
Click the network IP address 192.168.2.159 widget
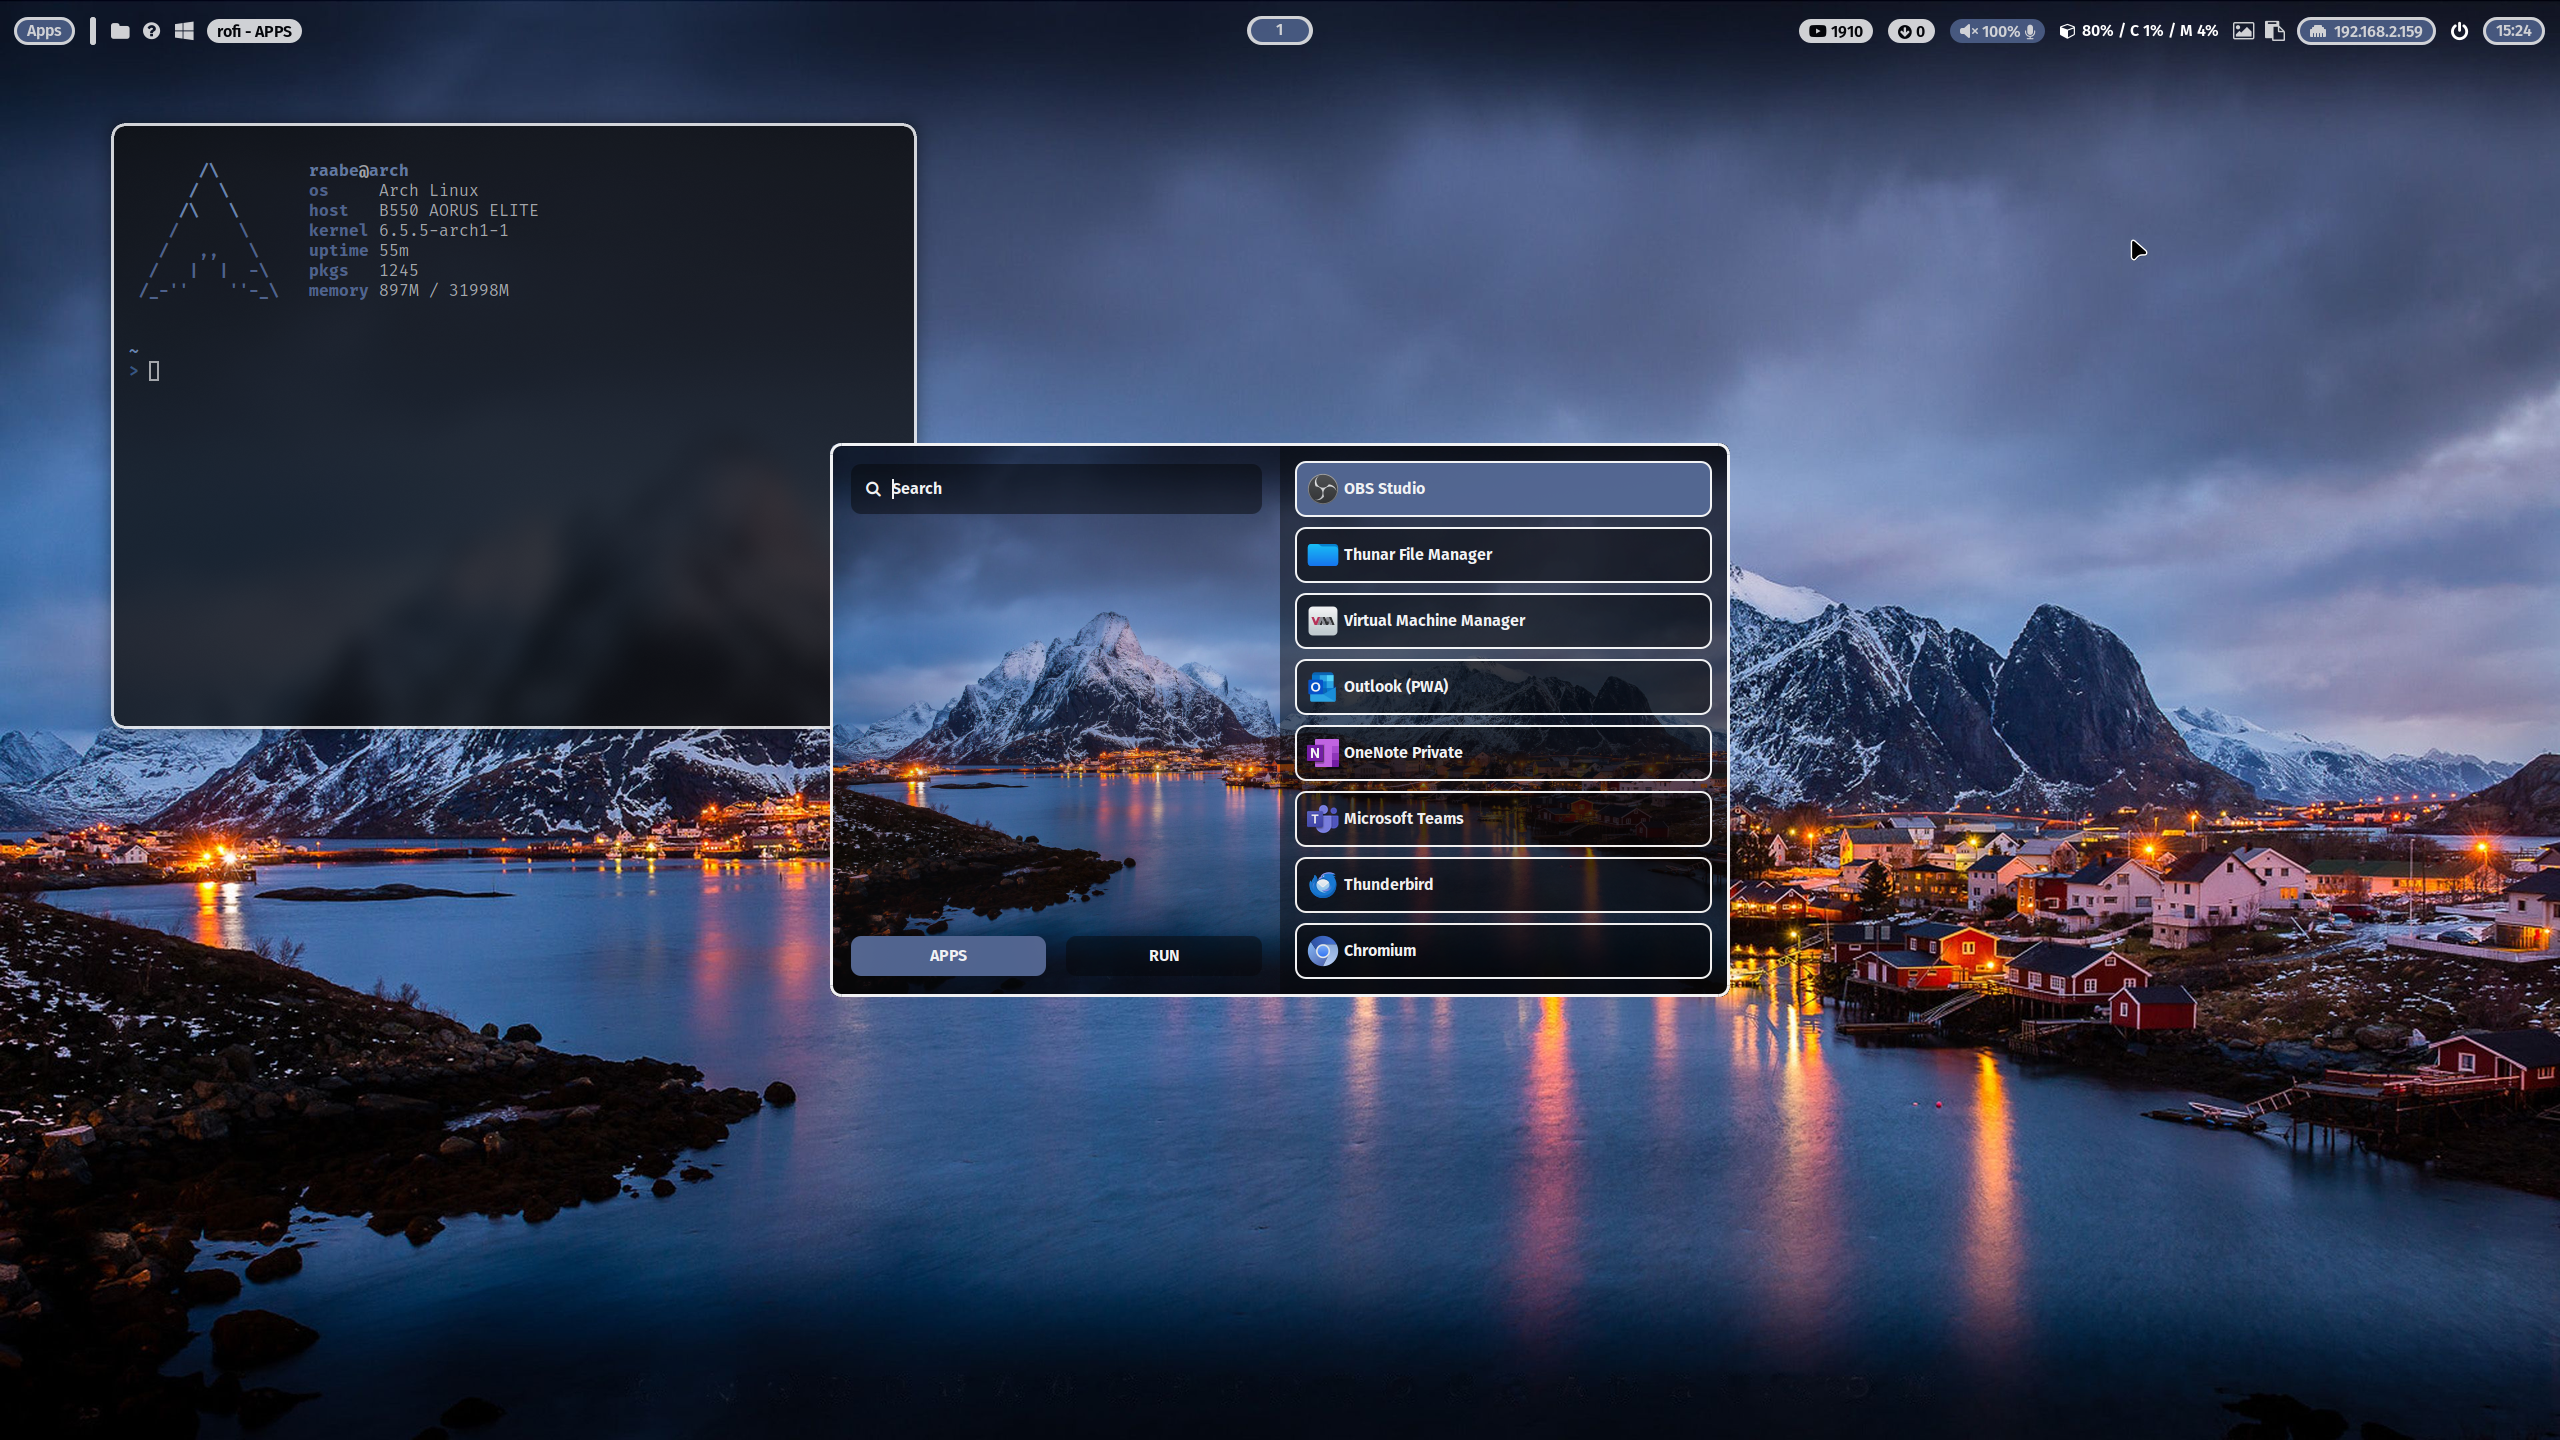[x=2365, y=31]
